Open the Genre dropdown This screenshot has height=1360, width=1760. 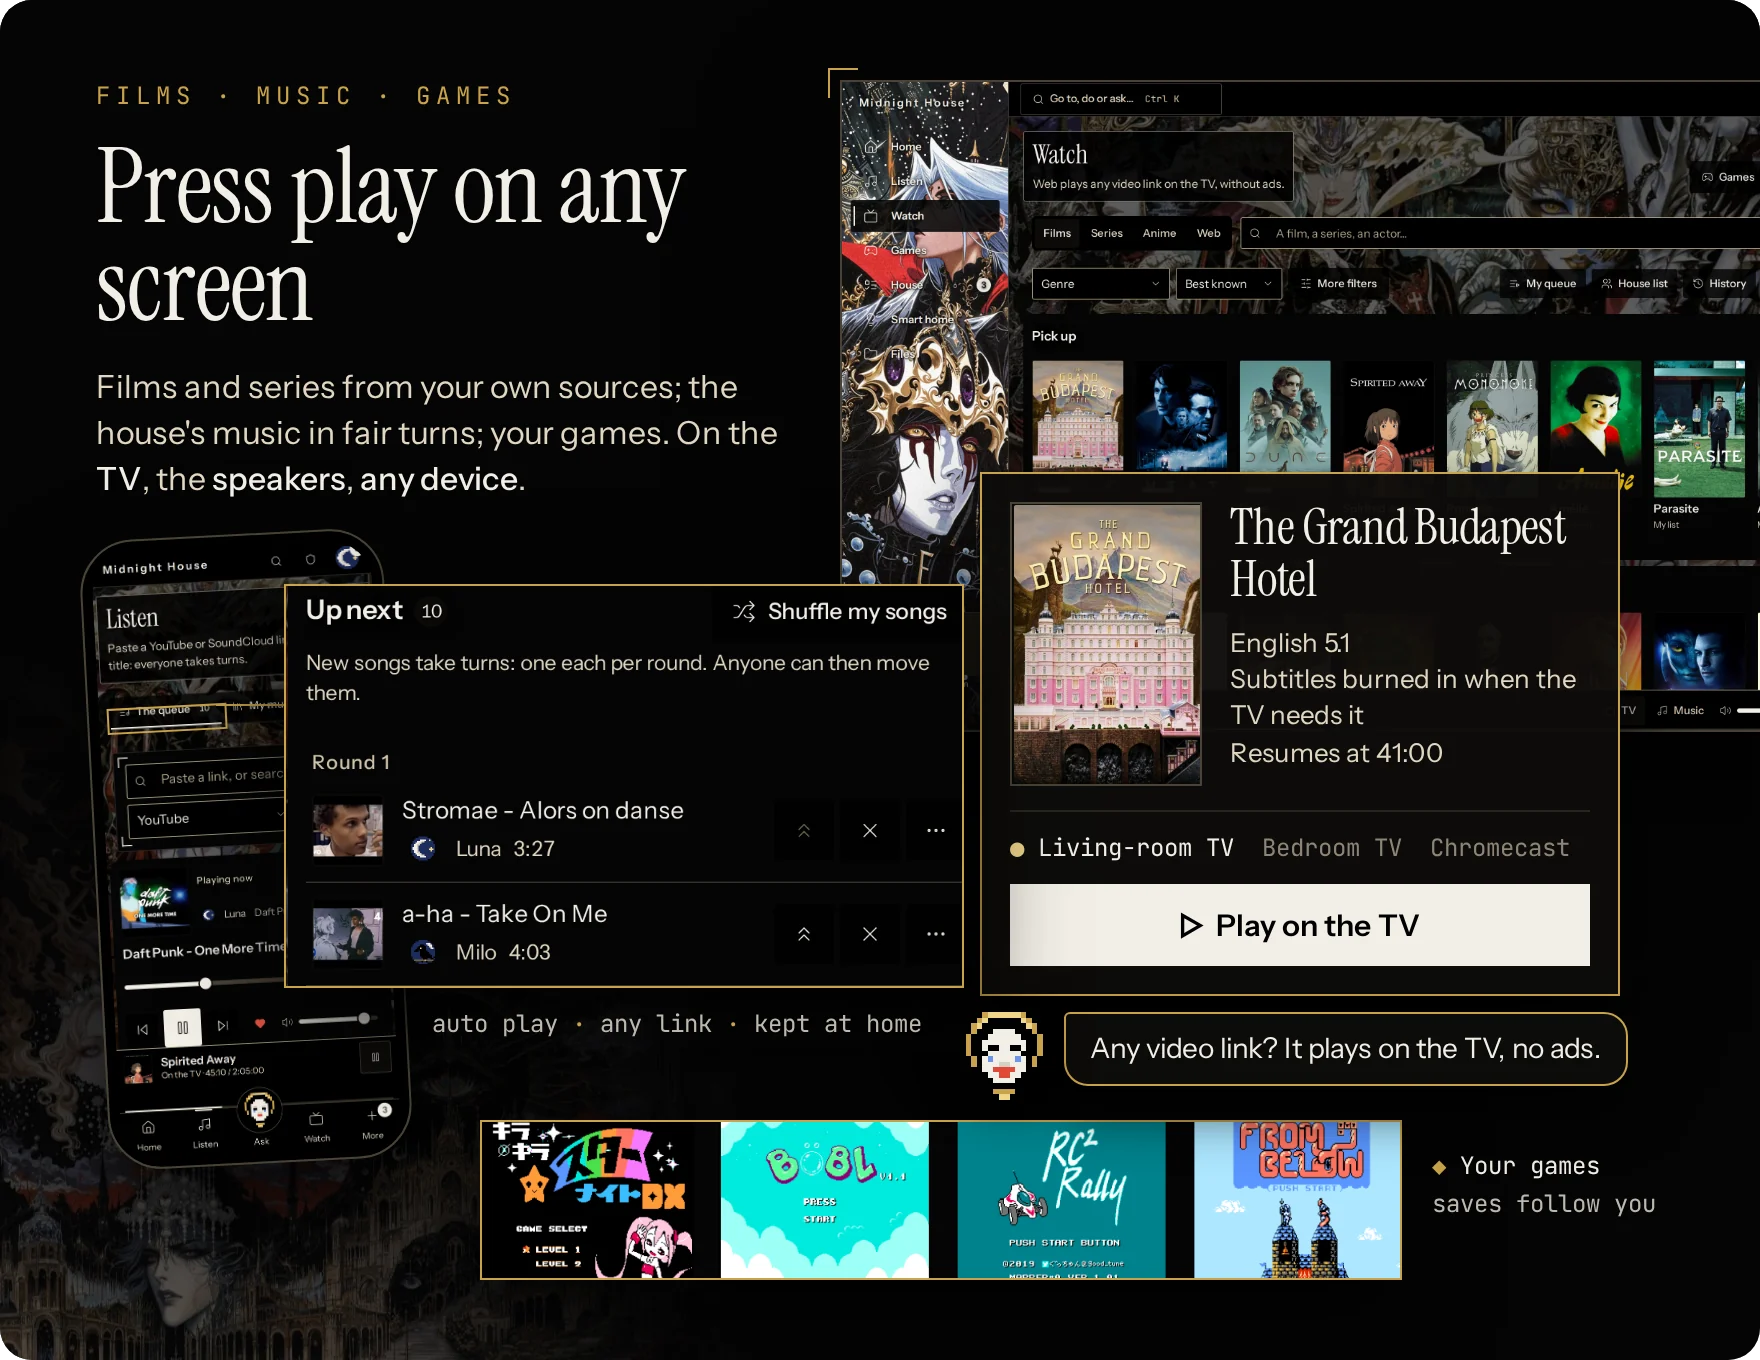(x=1100, y=284)
